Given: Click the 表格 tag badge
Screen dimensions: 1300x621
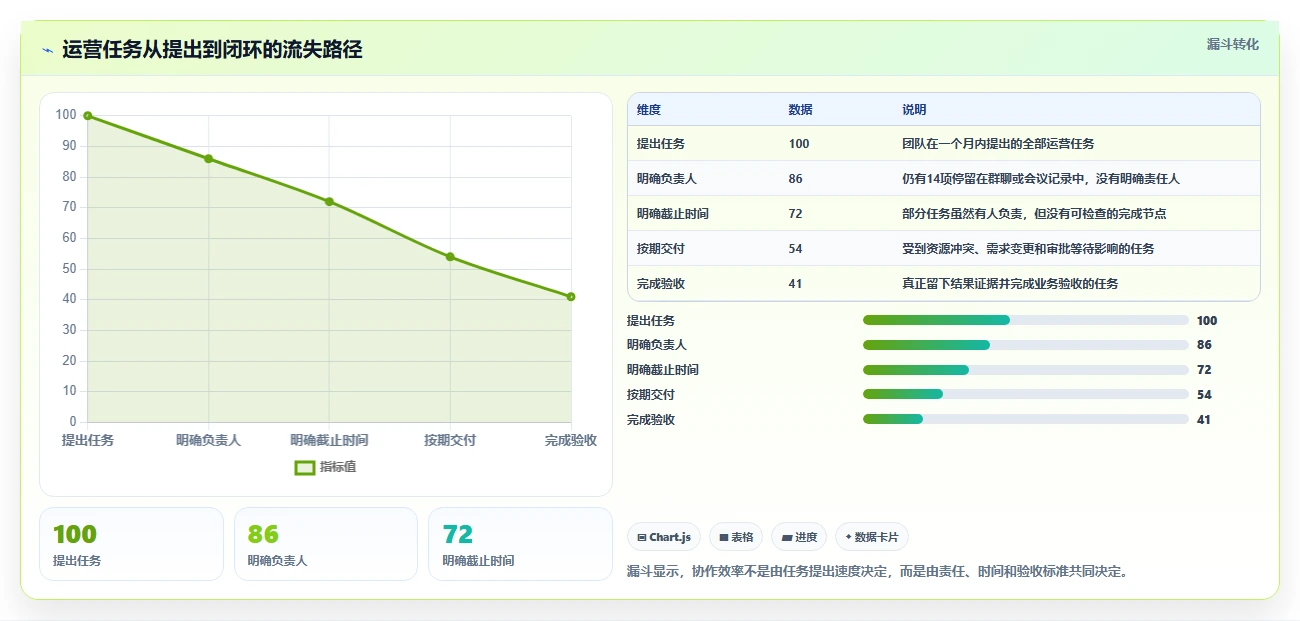Looking at the screenshot, I should [x=736, y=537].
